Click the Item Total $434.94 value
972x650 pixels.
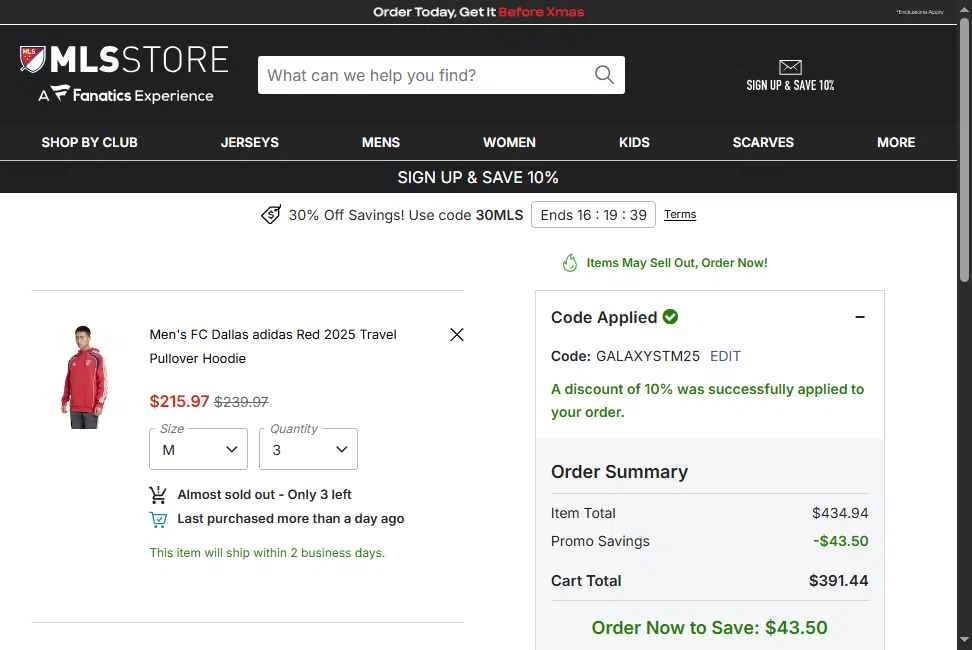pos(840,513)
